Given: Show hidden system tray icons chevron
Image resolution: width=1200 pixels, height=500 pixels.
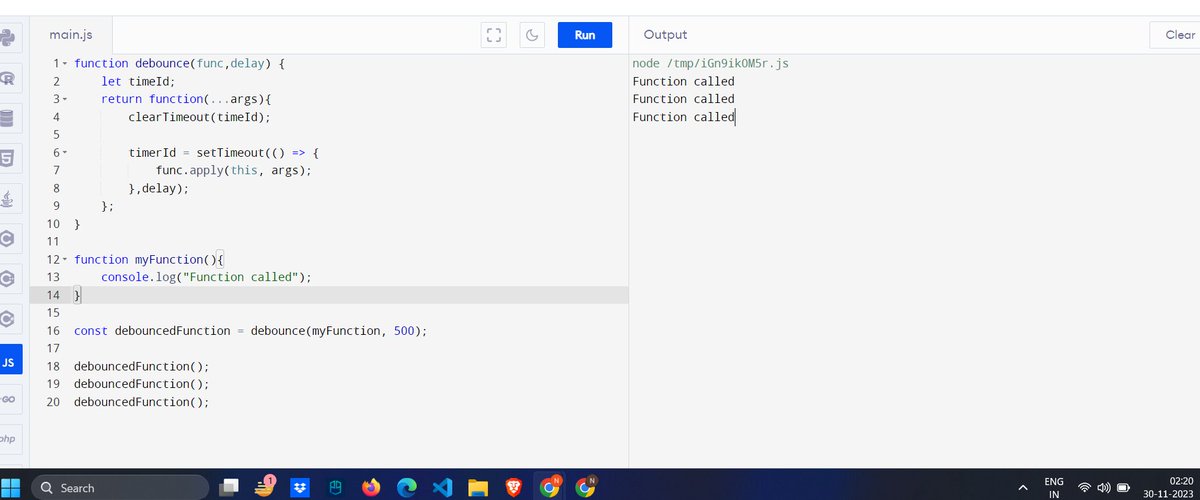Looking at the screenshot, I should [1022, 487].
